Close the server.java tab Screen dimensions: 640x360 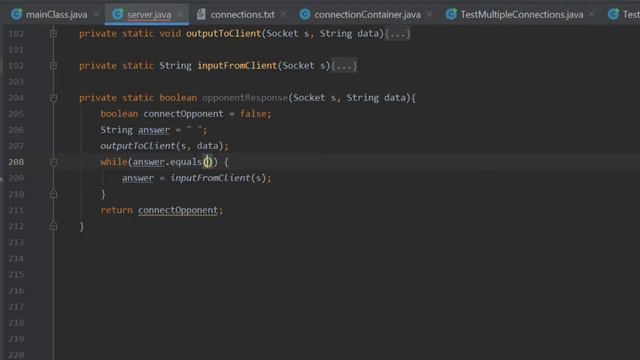(180, 14)
